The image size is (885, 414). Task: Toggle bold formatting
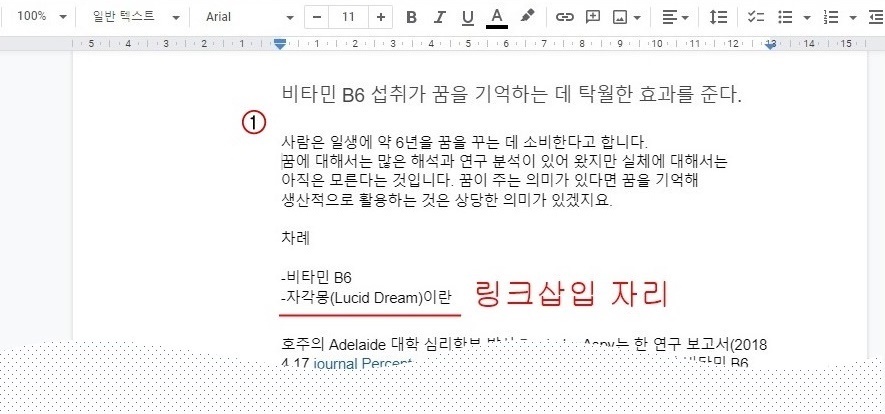[411, 17]
